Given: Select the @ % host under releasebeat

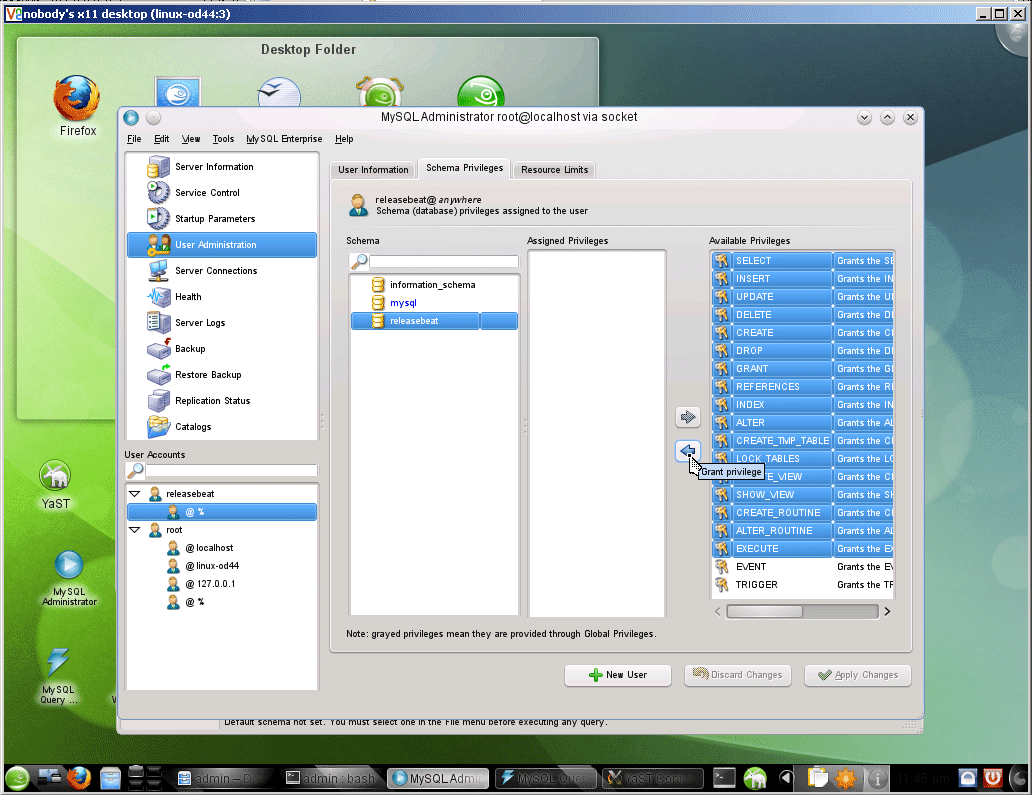Looking at the screenshot, I should (222, 512).
